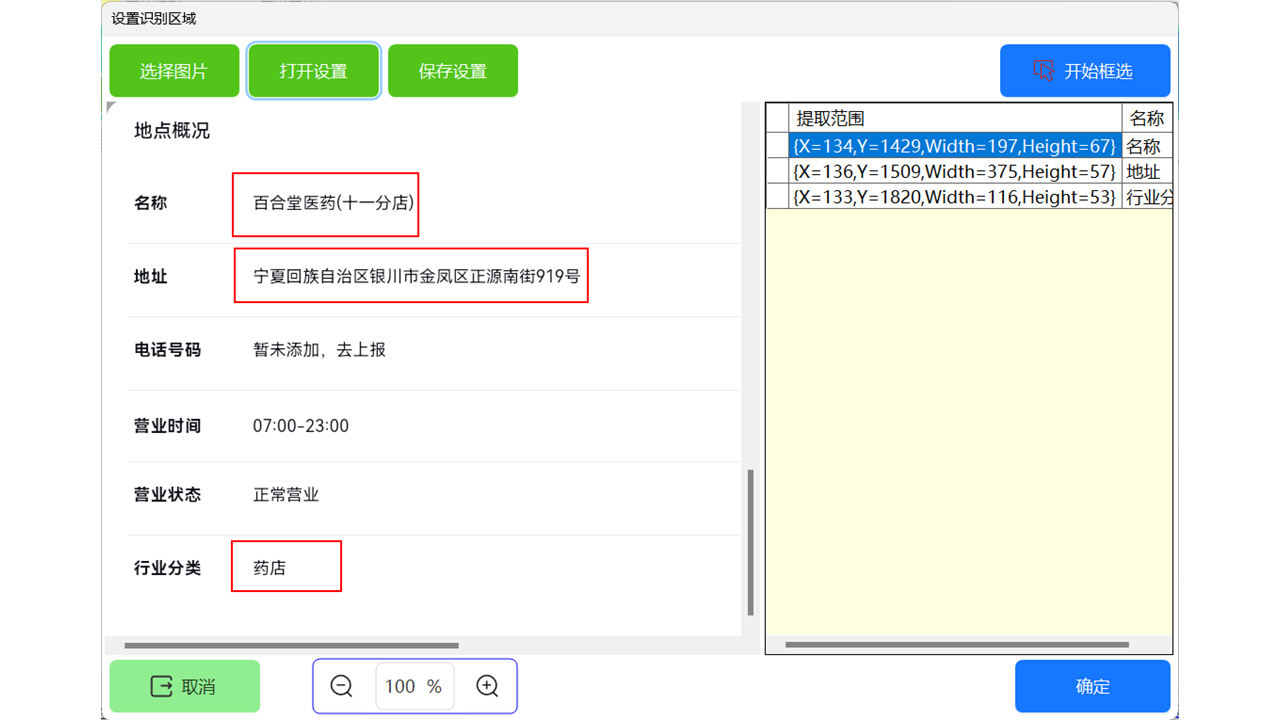
Task: Click 百合堂医药(十一分店) text in image
Action: click(333, 203)
